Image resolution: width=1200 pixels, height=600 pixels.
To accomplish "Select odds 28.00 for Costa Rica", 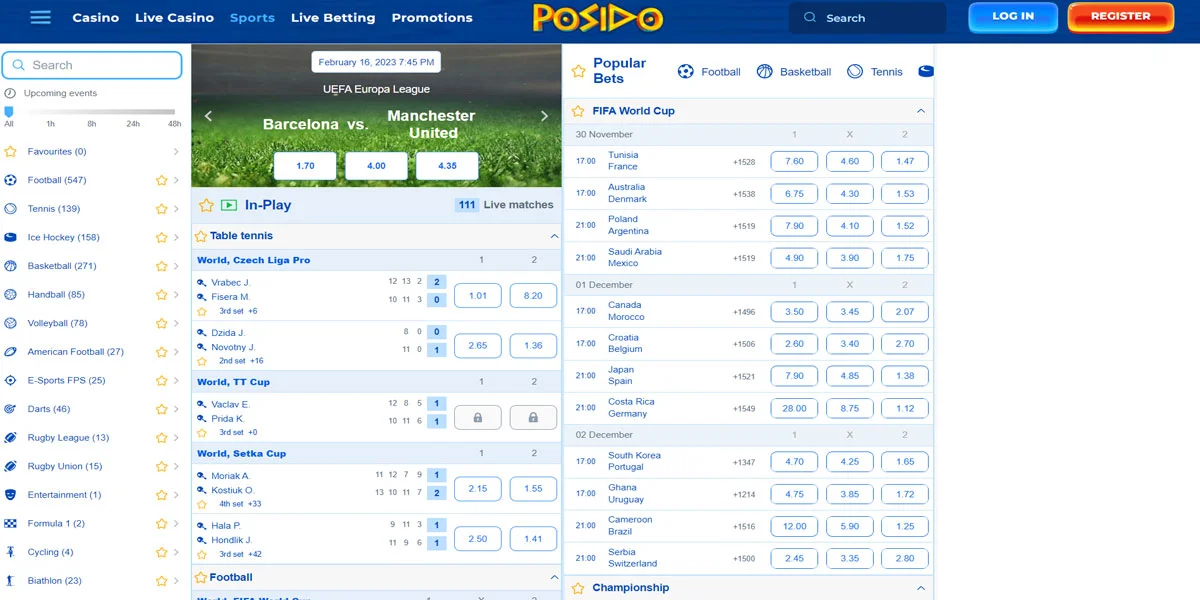I will click(x=794, y=408).
